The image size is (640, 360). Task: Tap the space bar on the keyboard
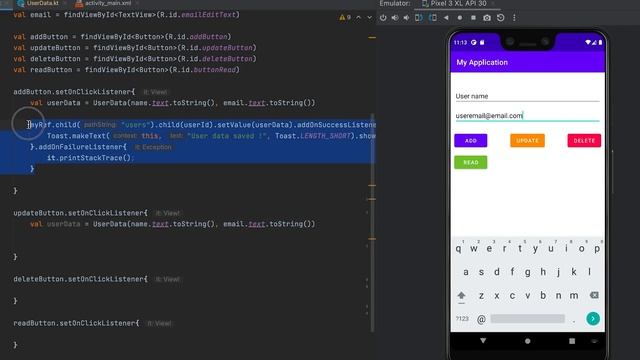coord(527,319)
